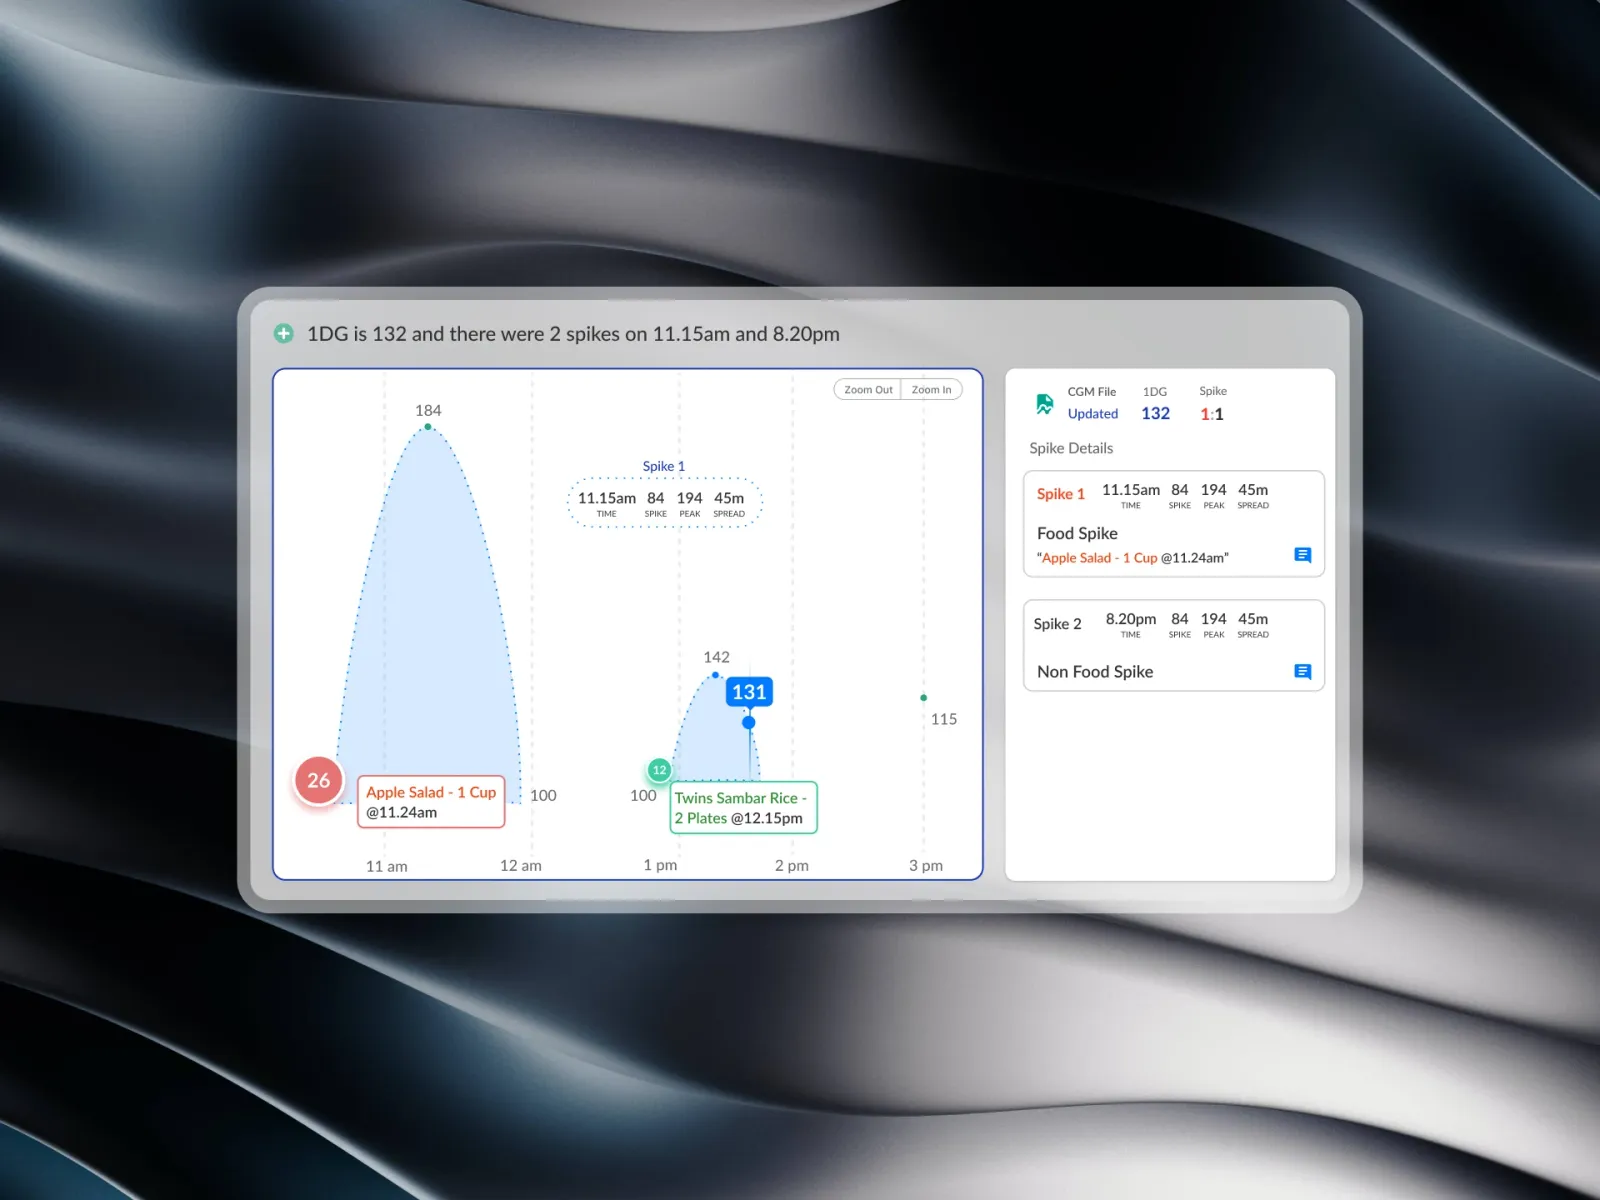Screen dimensions: 1600x1200
Task: Click the Zoom Out button
Action: point(868,390)
